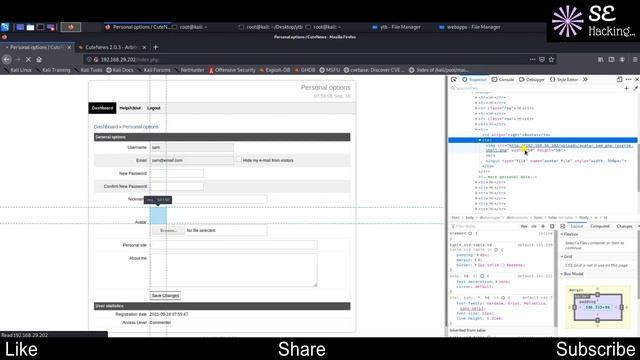Switch to ytb - File Manager taskbar window

point(396,27)
